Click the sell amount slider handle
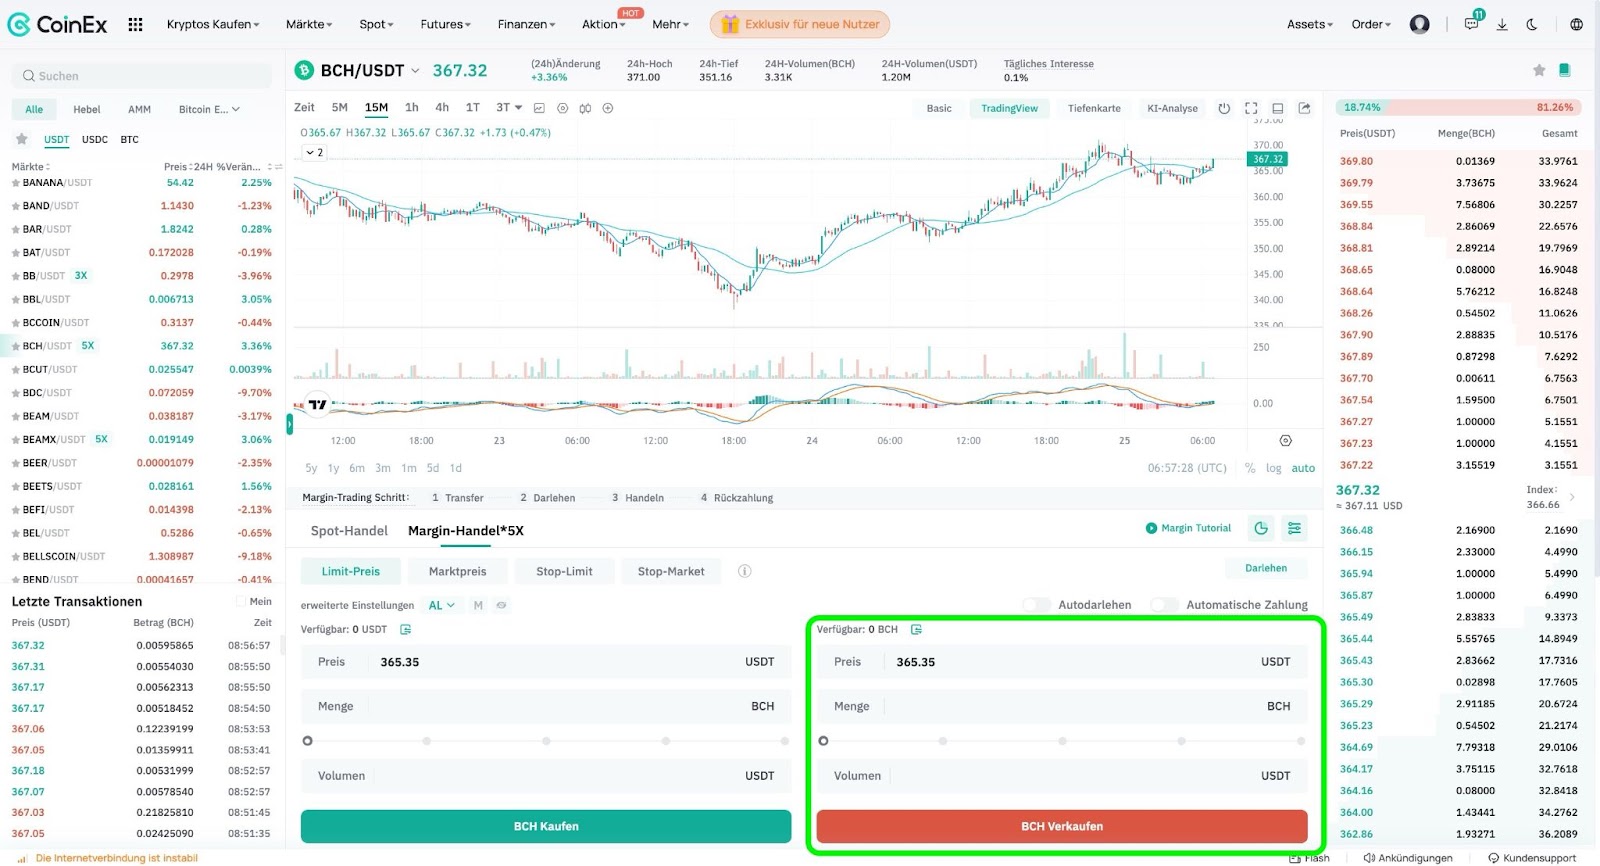 pyautogui.click(x=823, y=741)
